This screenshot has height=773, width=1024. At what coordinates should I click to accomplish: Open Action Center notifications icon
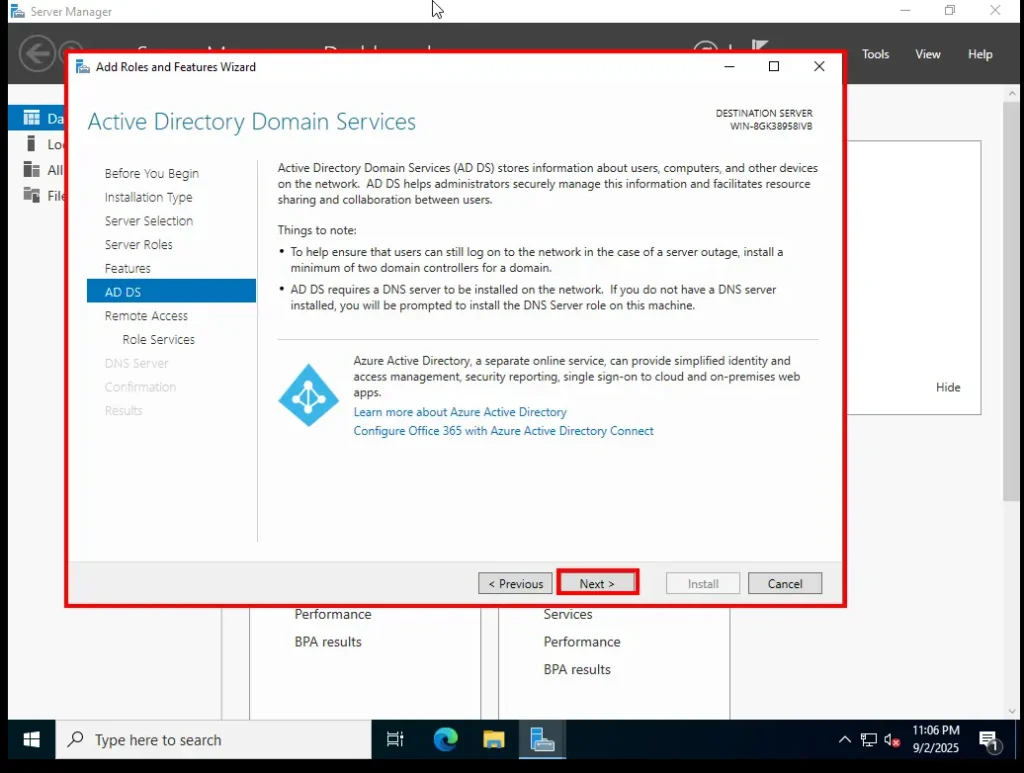click(x=989, y=740)
